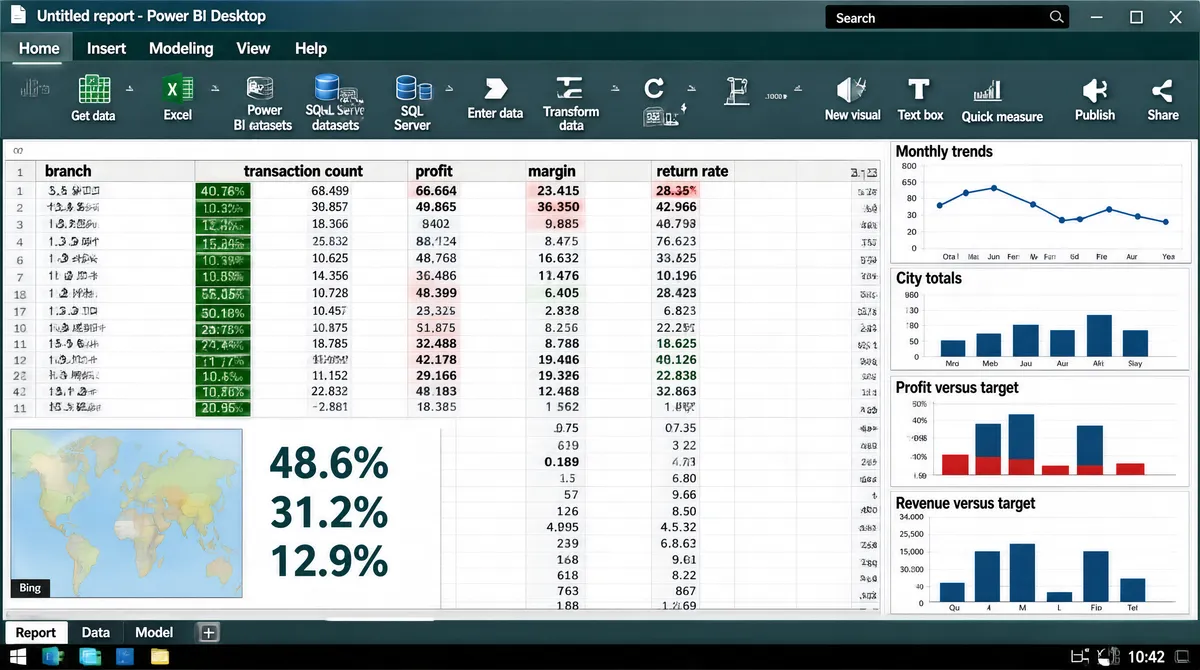This screenshot has width=1200, height=670.
Task: Connect to a SQL Server database
Action: 412,104
